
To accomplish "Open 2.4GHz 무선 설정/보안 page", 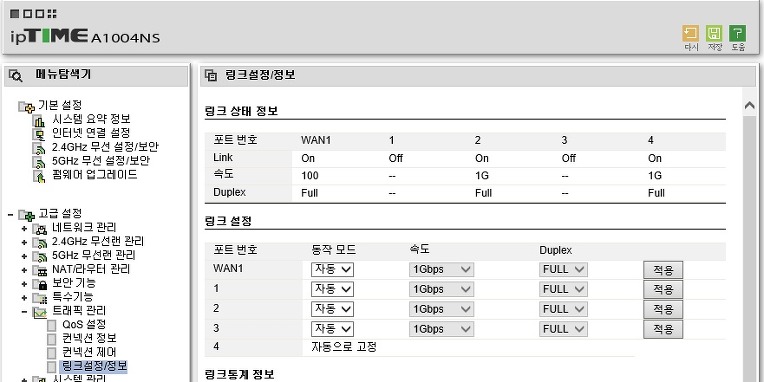I will 105,147.
